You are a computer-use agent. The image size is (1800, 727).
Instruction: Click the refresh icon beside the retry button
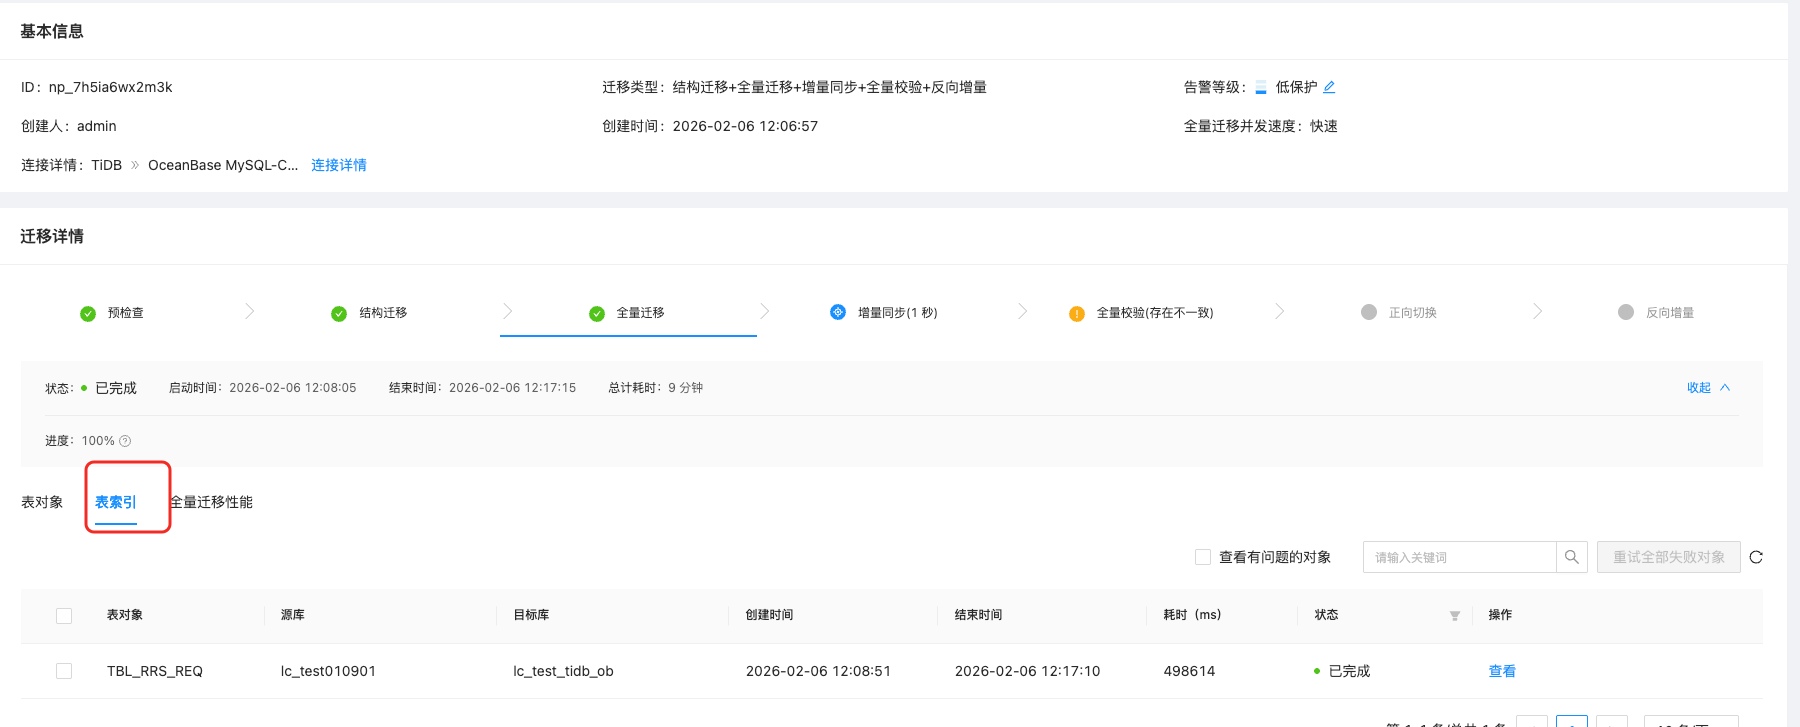tap(1756, 557)
